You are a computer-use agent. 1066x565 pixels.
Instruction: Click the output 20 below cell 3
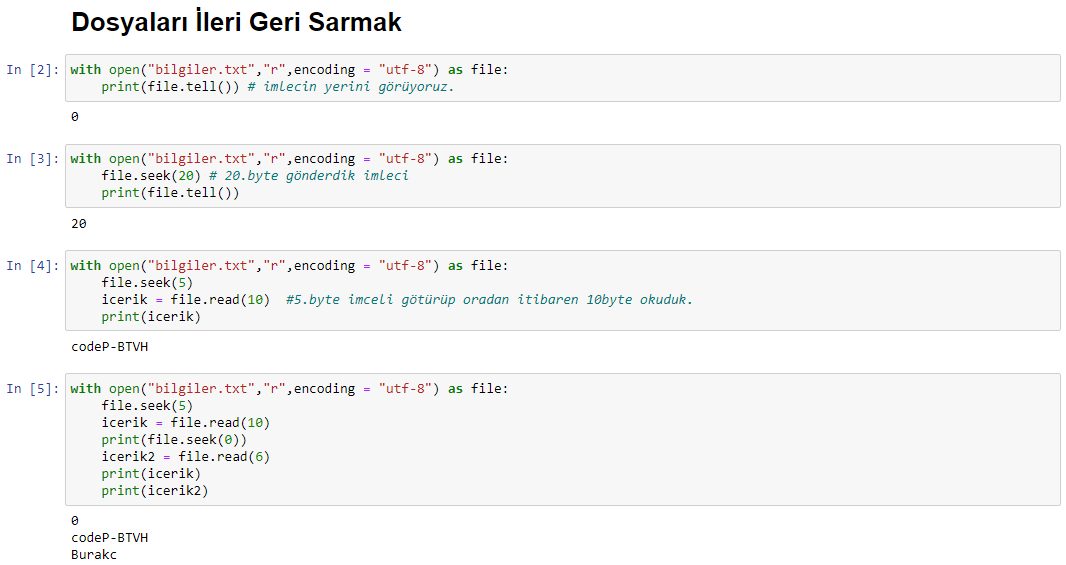[x=79, y=224]
